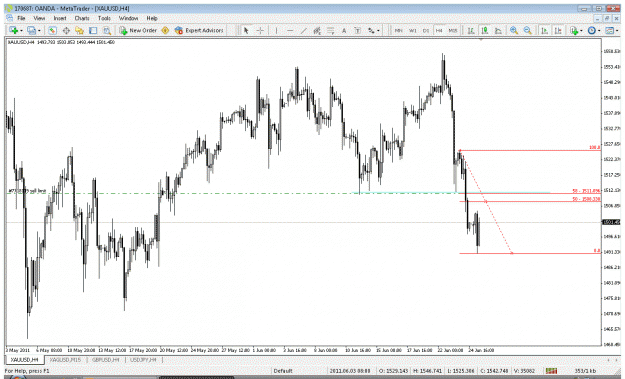Select the Crosshair tool
The image size is (625, 379).
[260, 30]
